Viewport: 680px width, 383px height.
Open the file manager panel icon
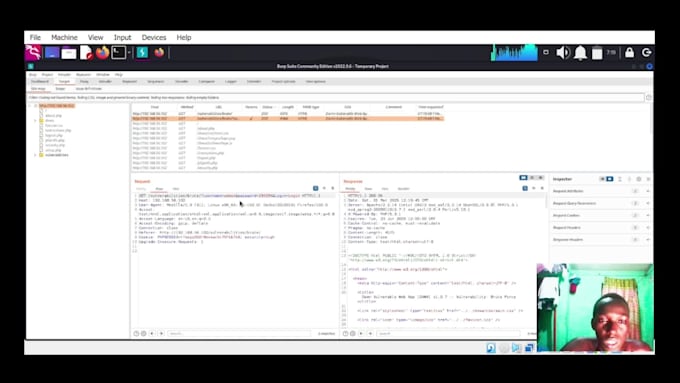coord(69,53)
